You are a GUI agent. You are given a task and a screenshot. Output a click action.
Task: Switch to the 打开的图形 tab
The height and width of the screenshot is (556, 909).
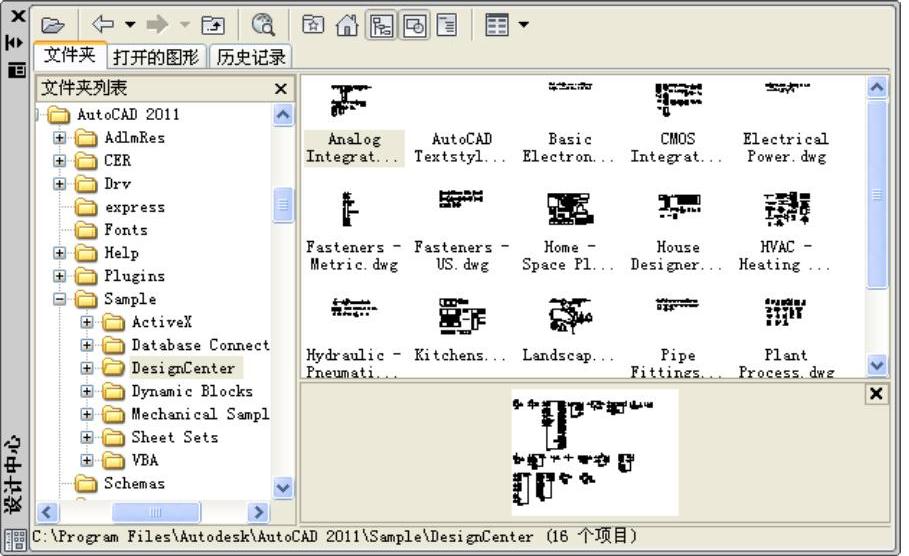click(x=156, y=57)
